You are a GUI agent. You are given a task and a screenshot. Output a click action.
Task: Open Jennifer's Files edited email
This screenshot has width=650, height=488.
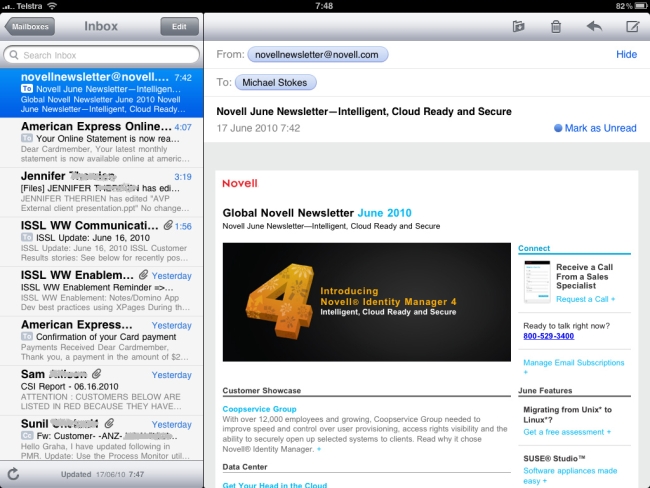coord(102,192)
